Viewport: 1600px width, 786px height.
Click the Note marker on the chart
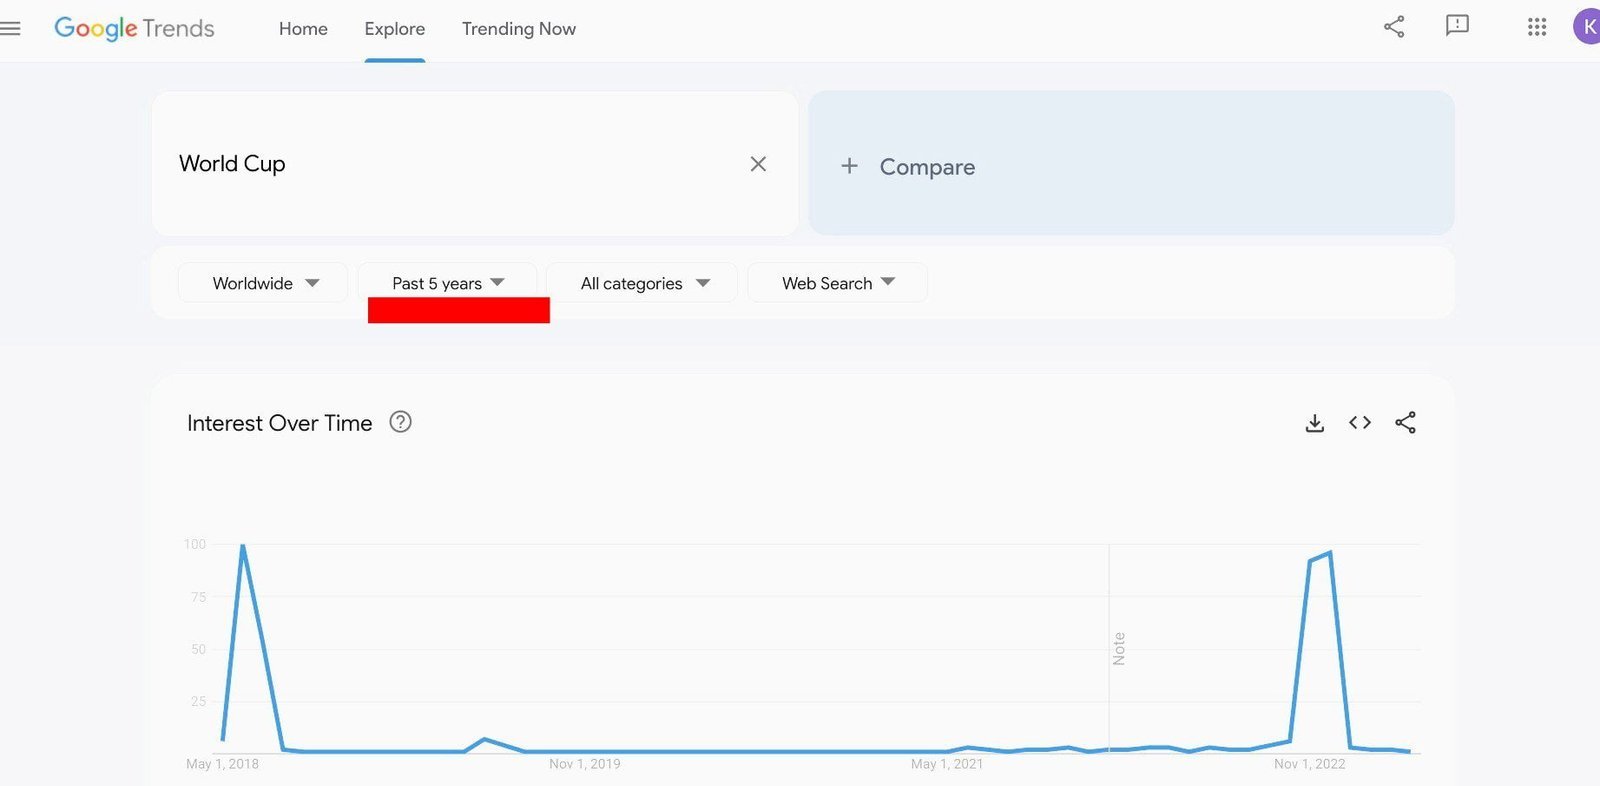(x=1119, y=649)
